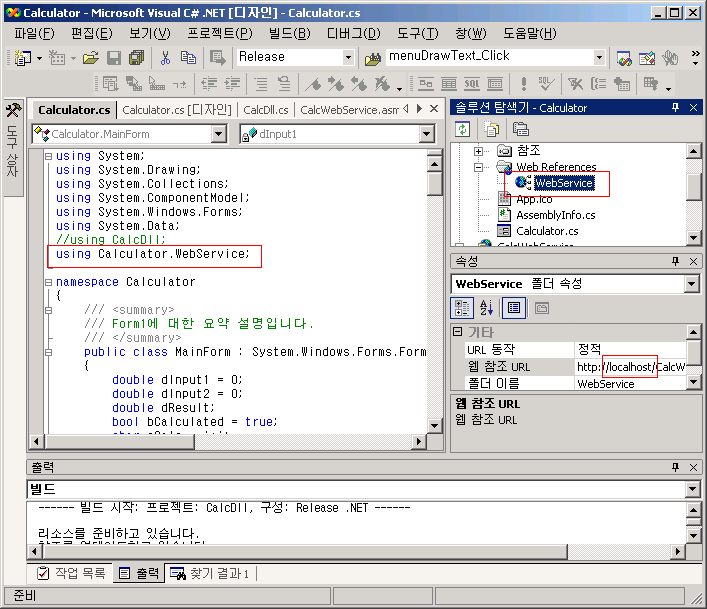707x609 pixels.
Task: Open a file with the Open toolbar icon
Action: (x=91, y=58)
